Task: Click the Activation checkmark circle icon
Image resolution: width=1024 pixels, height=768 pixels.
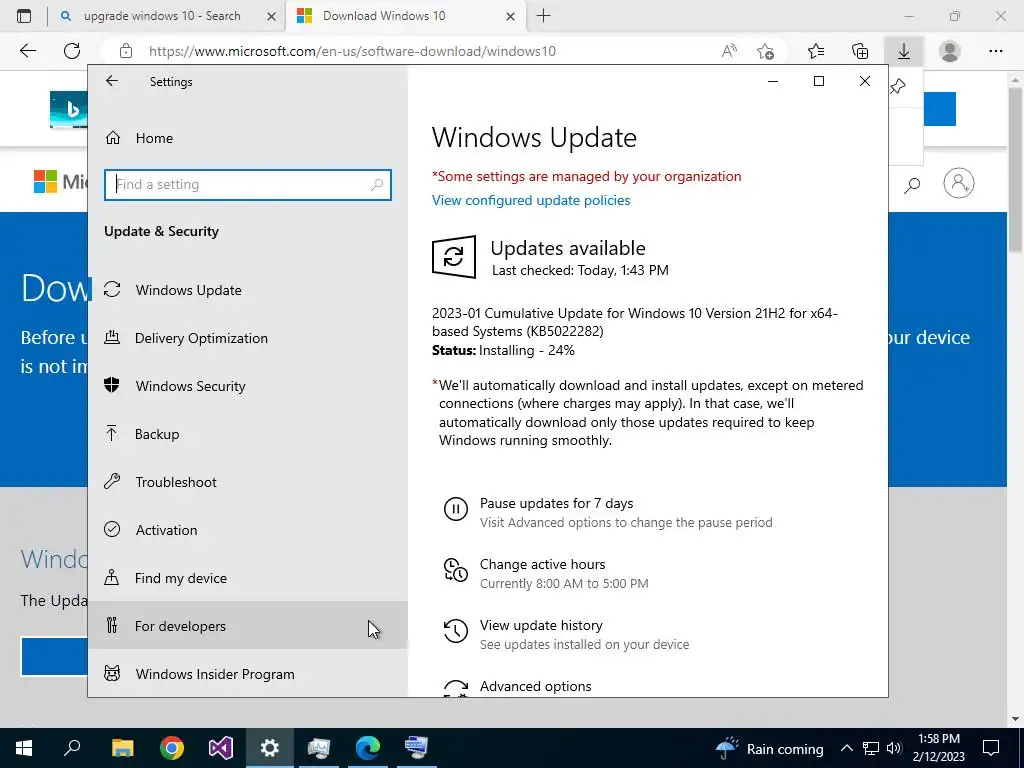Action: (112, 529)
